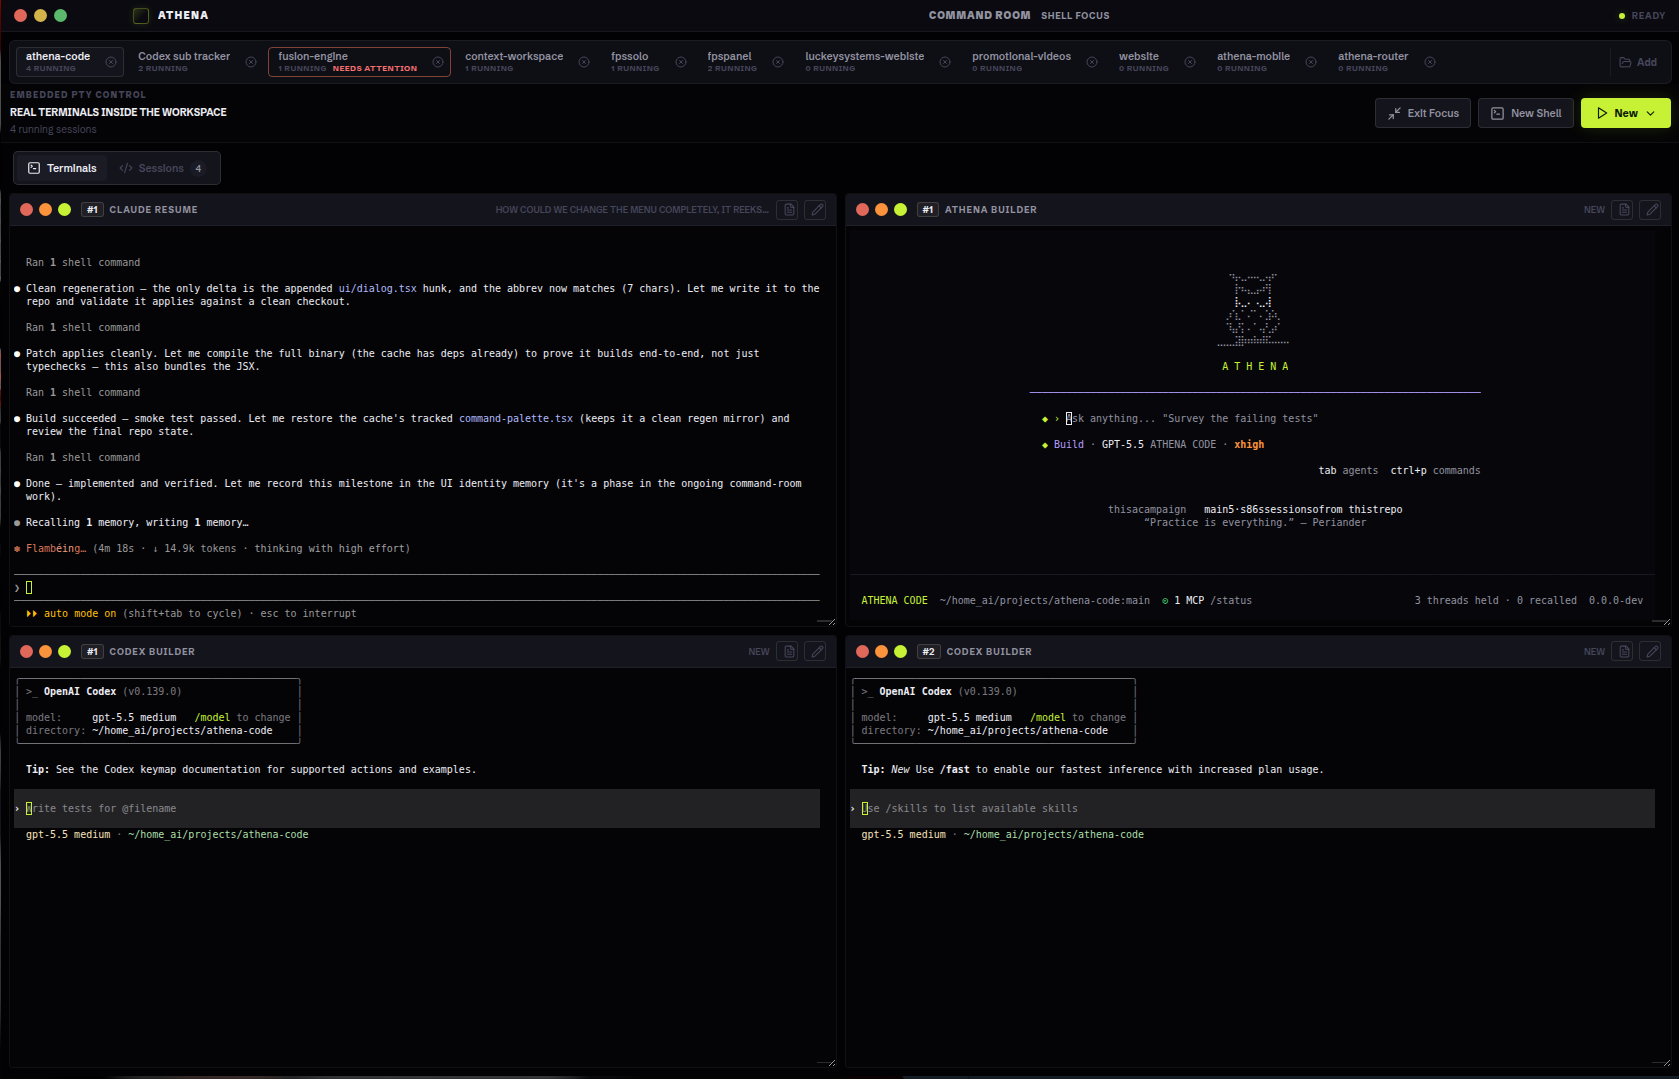Click rename pencil in Claude Resume panel
The image size is (1679, 1079).
[817, 210]
